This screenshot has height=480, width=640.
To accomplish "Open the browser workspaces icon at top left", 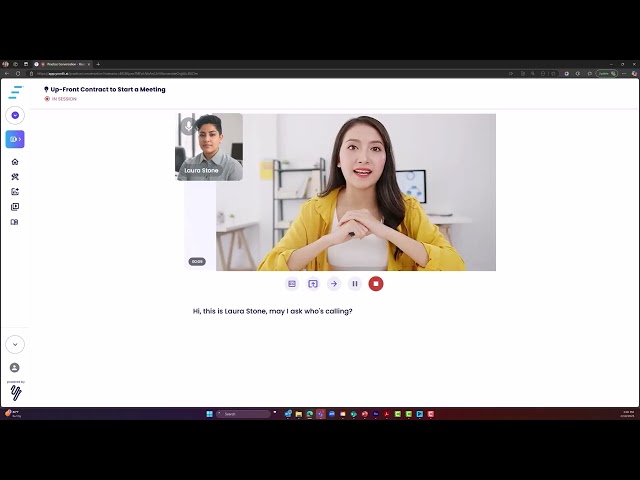I will pos(16,64).
